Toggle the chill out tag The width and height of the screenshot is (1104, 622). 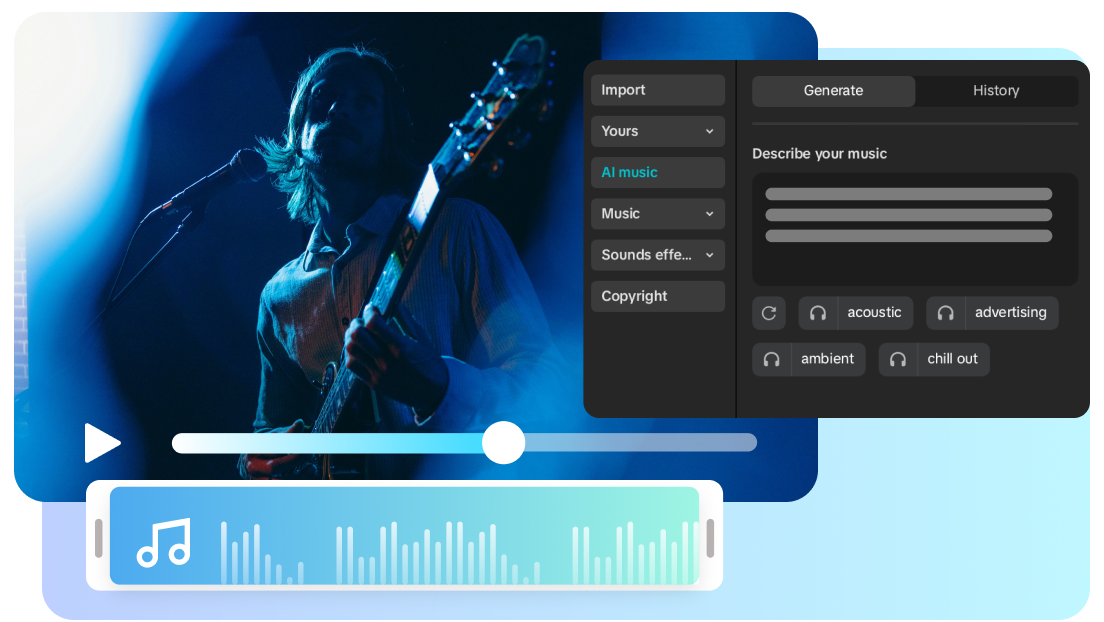(x=952, y=359)
